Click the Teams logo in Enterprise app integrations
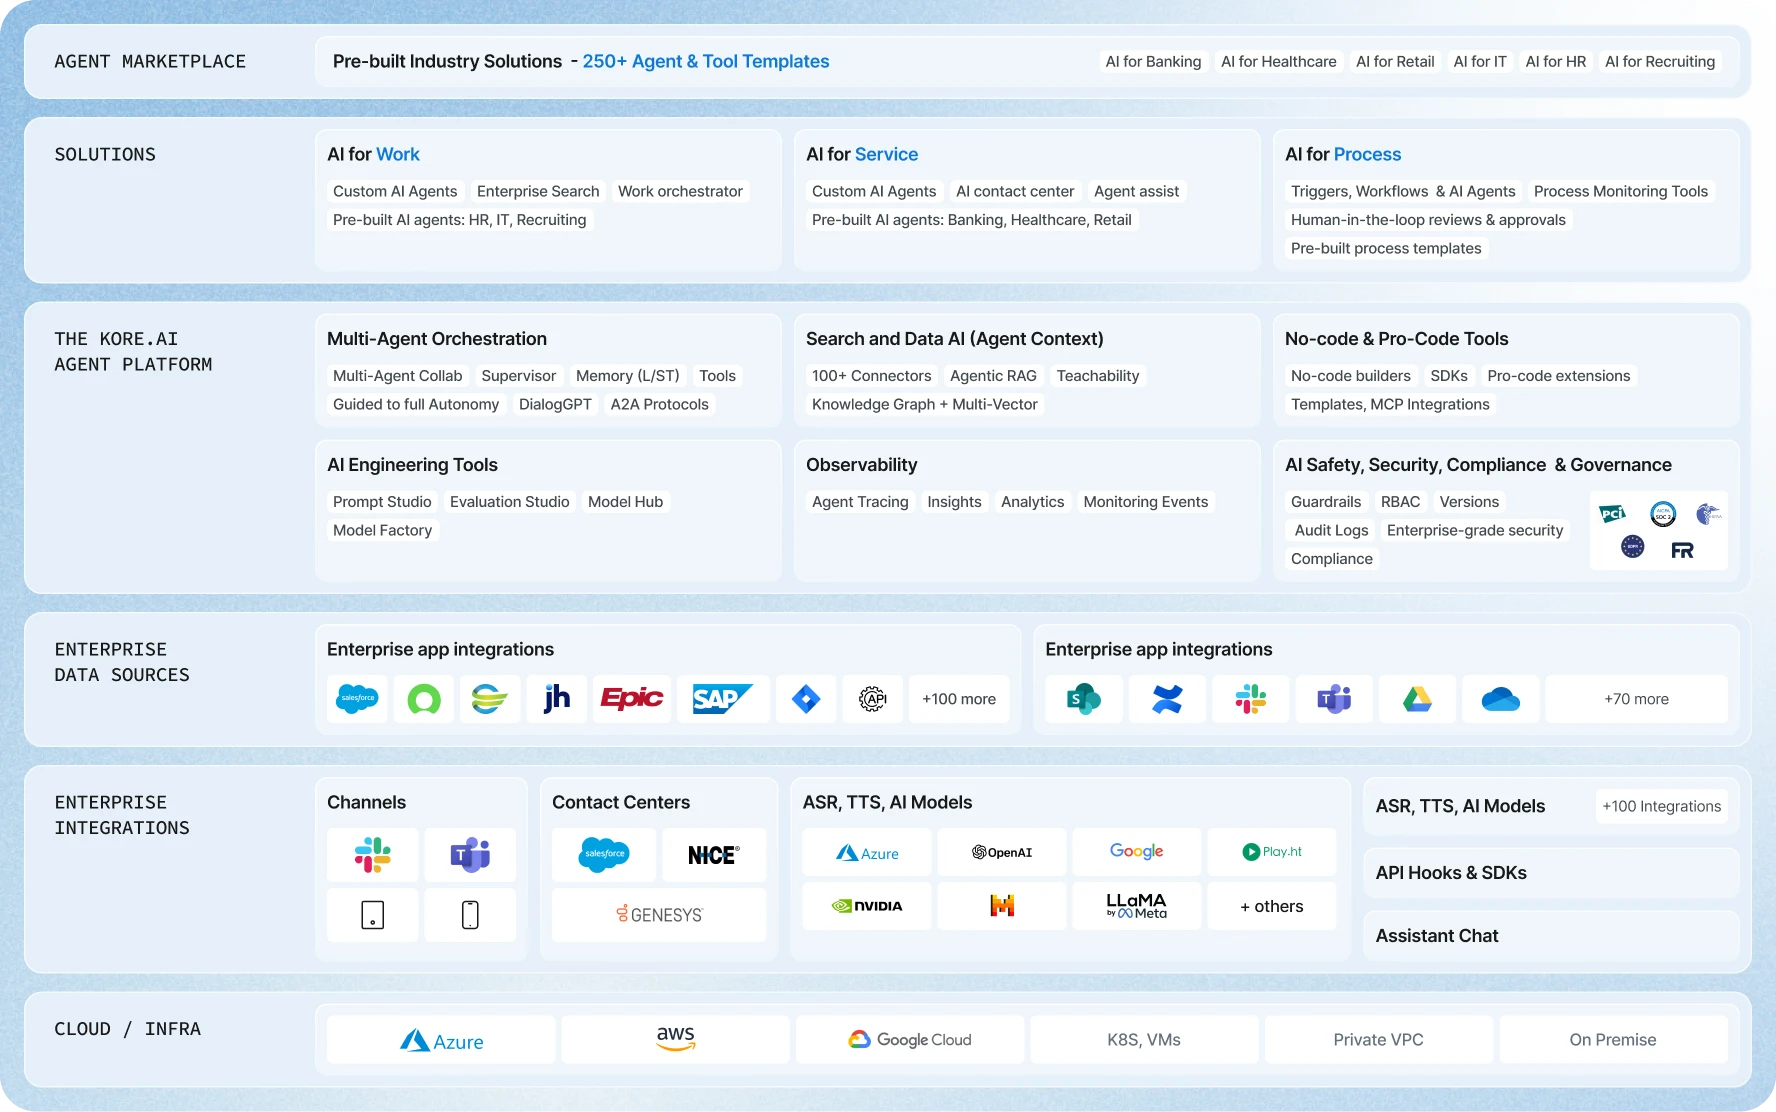The width and height of the screenshot is (1776, 1112). pos(1334,698)
